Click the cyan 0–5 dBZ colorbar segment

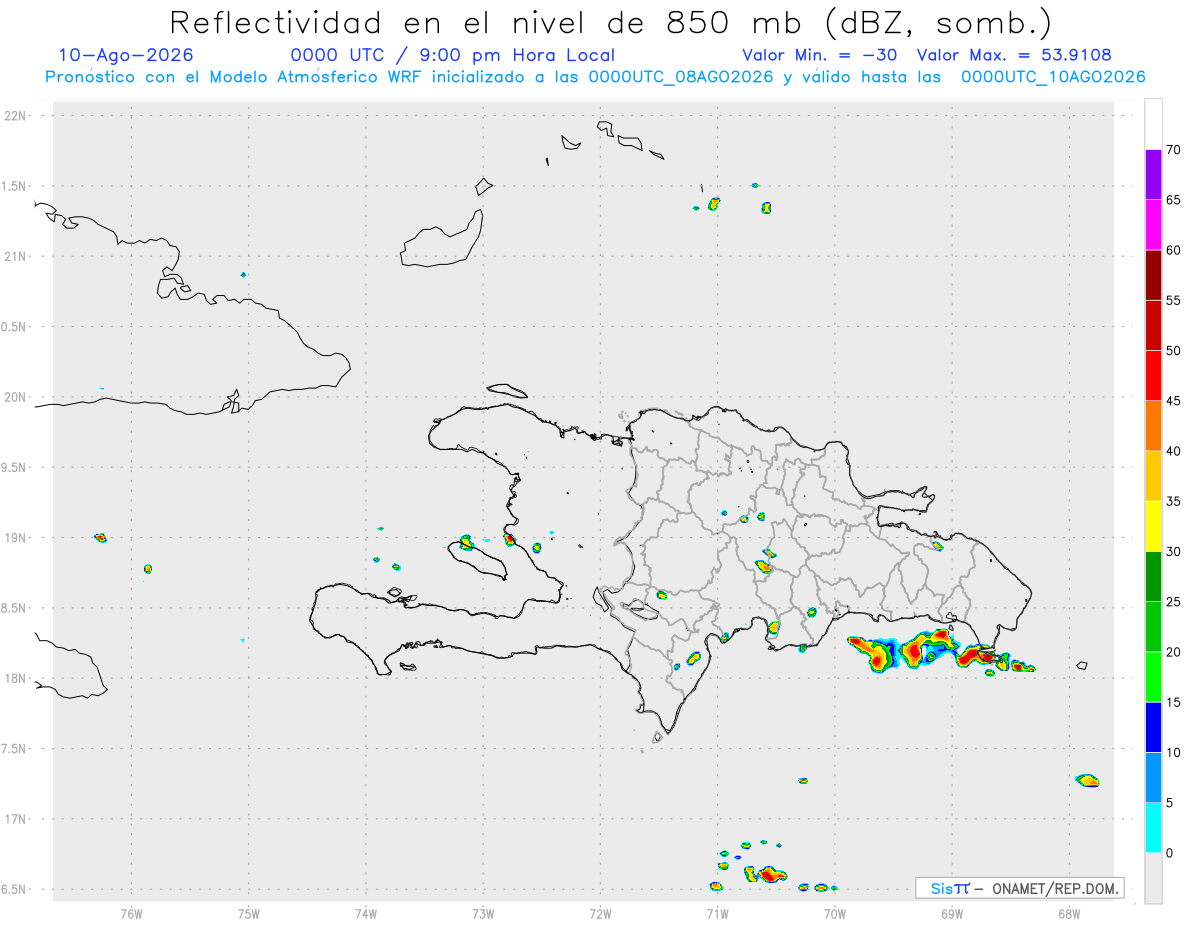1153,827
